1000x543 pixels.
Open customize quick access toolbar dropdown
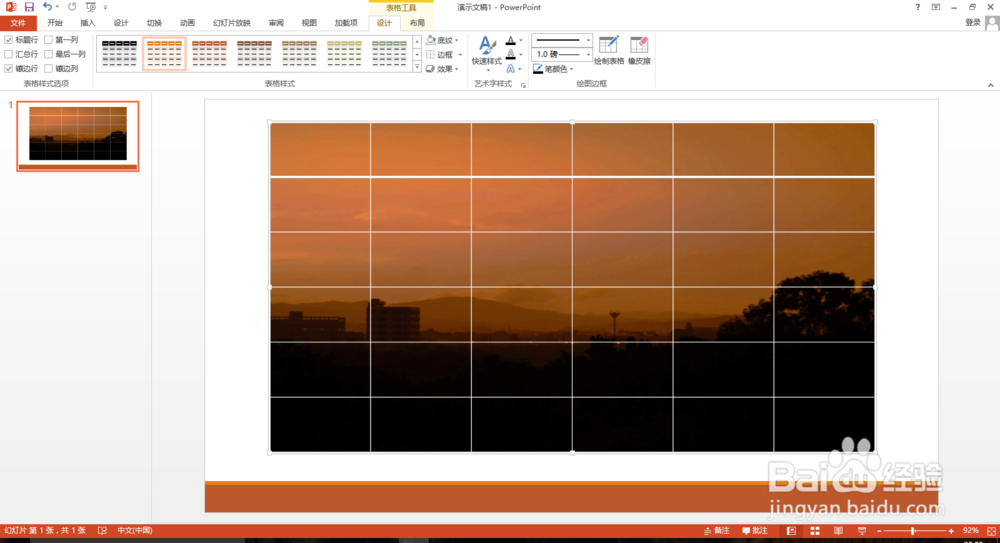(105, 7)
